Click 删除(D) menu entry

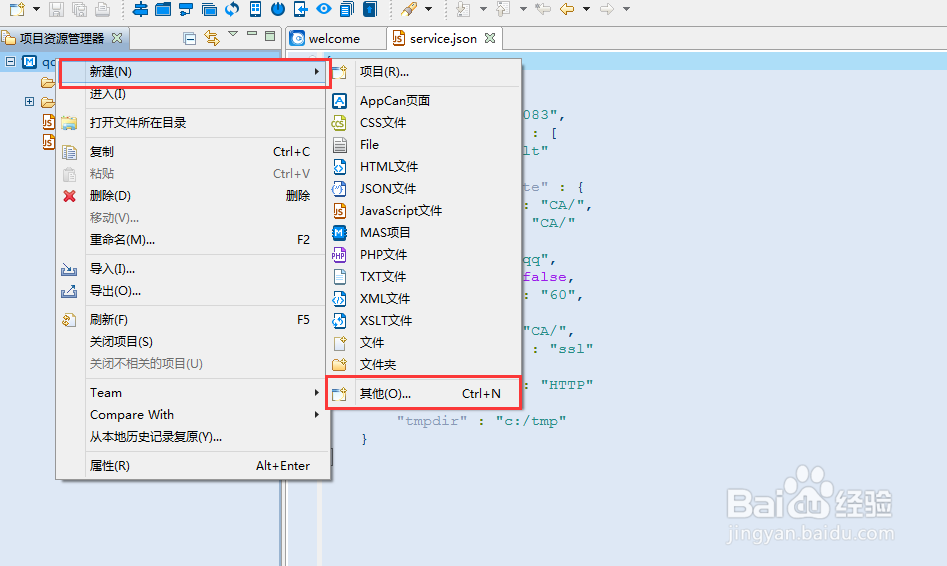tap(193, 196)
